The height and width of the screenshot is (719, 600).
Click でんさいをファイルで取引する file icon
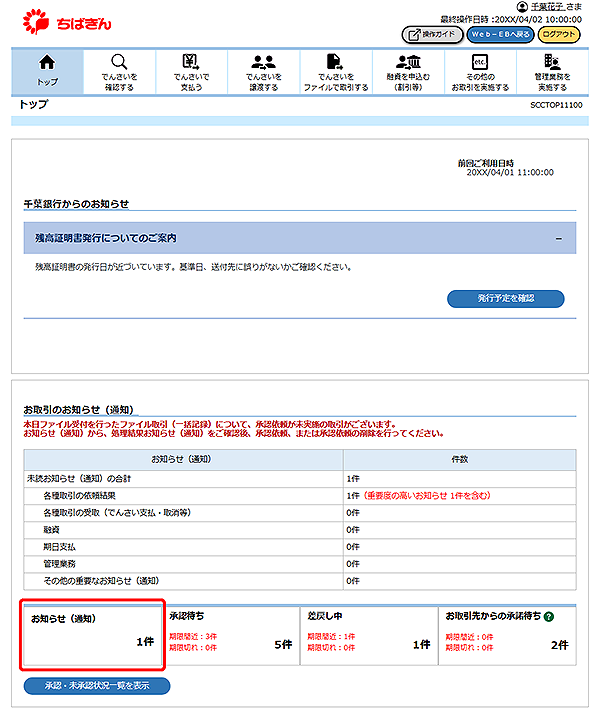335,62
